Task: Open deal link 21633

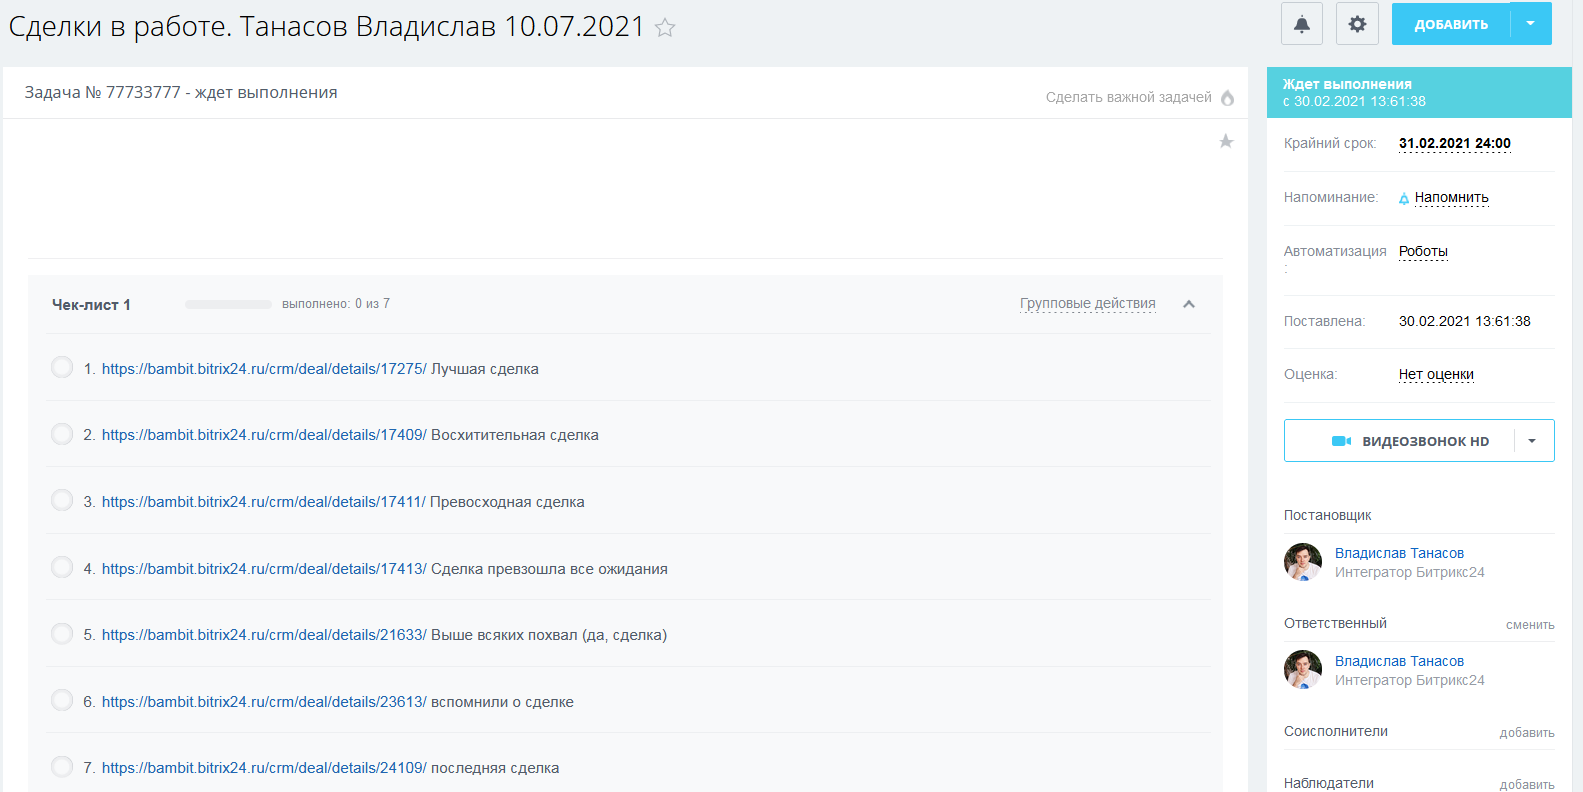Action: coord(264,635)
